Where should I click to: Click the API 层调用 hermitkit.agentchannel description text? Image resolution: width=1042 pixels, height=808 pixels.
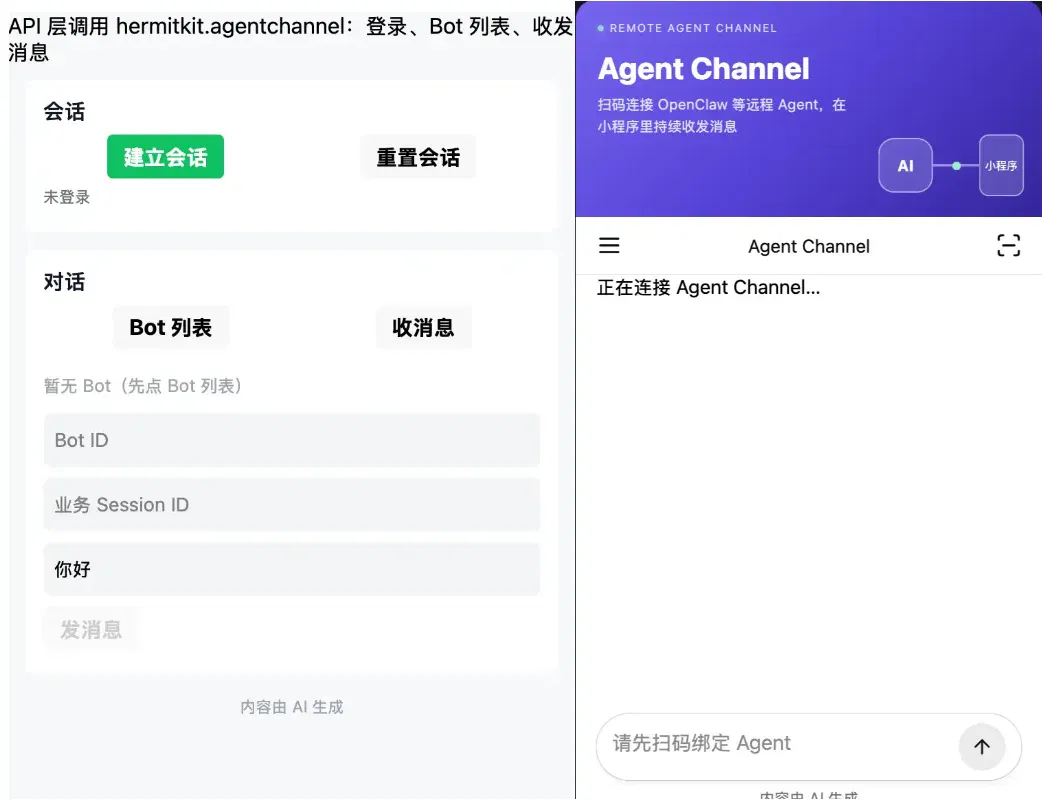tap(290, 39)
